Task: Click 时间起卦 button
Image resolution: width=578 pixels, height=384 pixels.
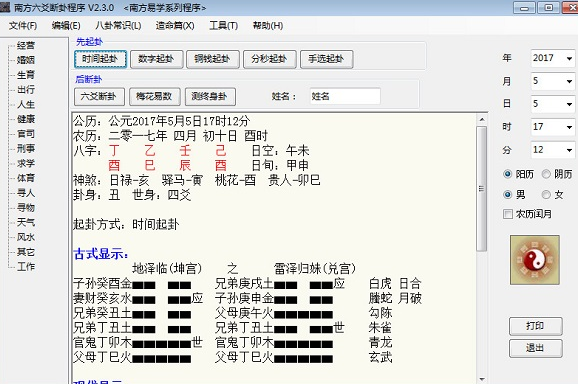Action: [x=100, y=59]
